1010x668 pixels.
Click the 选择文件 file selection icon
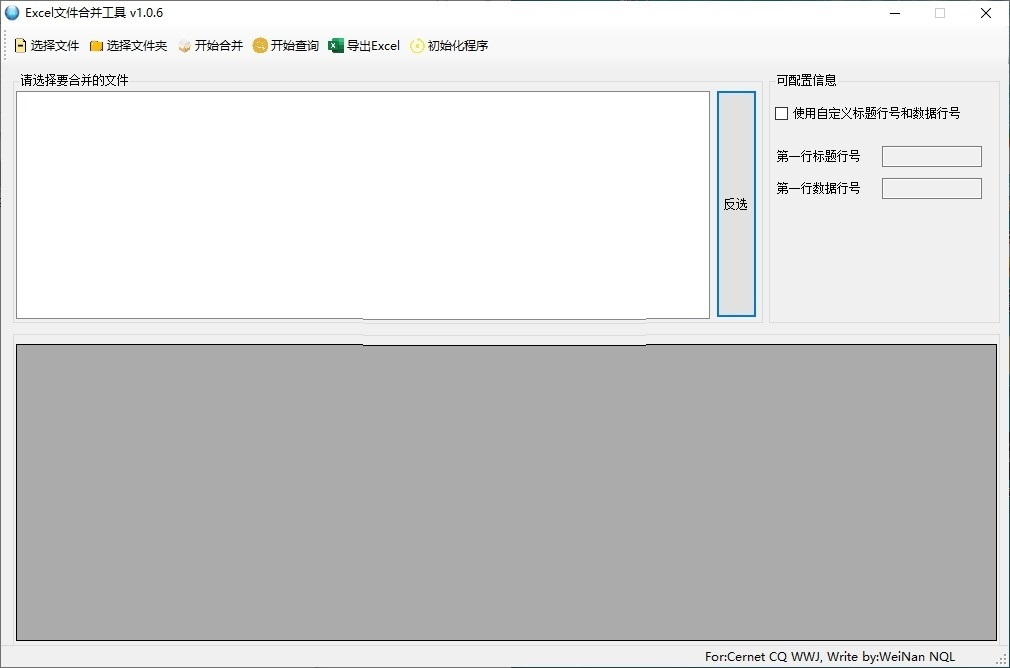pos(20,45)
